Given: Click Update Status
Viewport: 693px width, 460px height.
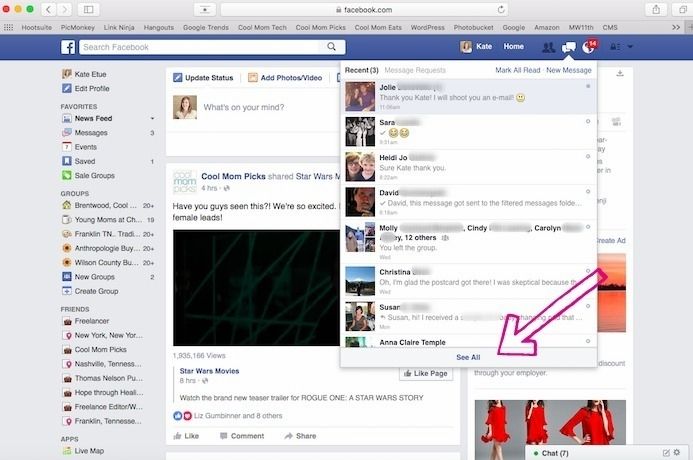Looking at the screenshot, I should [203, 78].
